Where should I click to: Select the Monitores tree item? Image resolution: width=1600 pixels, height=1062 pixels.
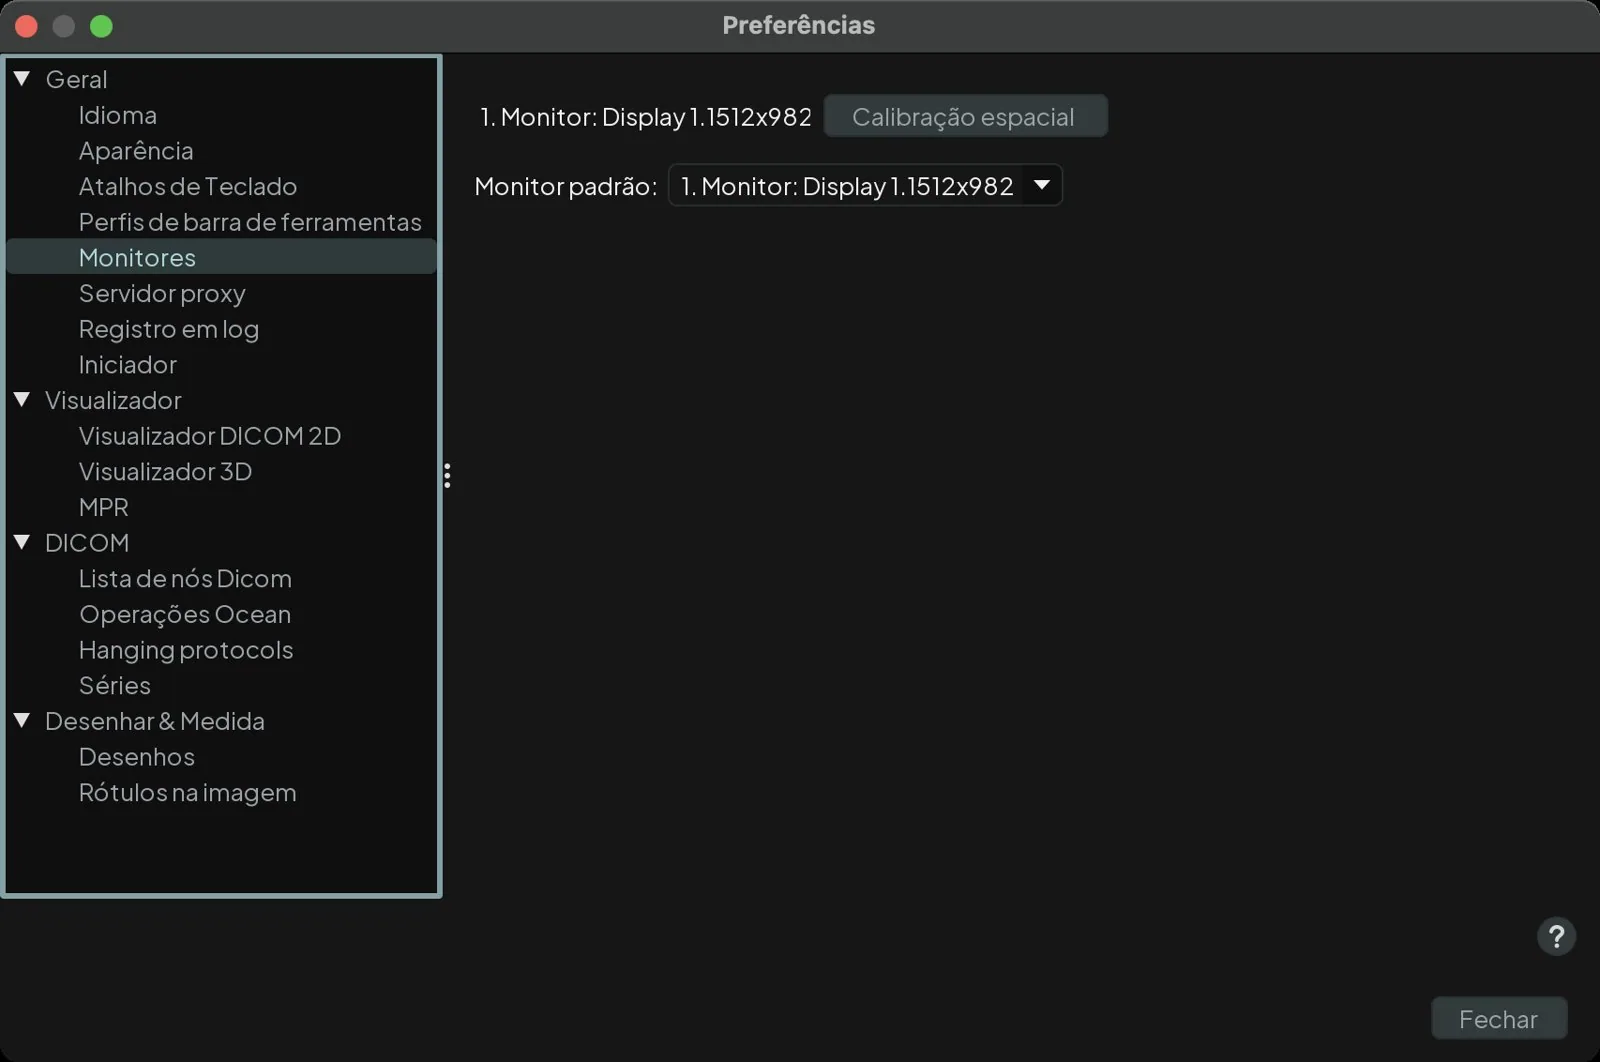pyautogui.click(x=222, y=257)
